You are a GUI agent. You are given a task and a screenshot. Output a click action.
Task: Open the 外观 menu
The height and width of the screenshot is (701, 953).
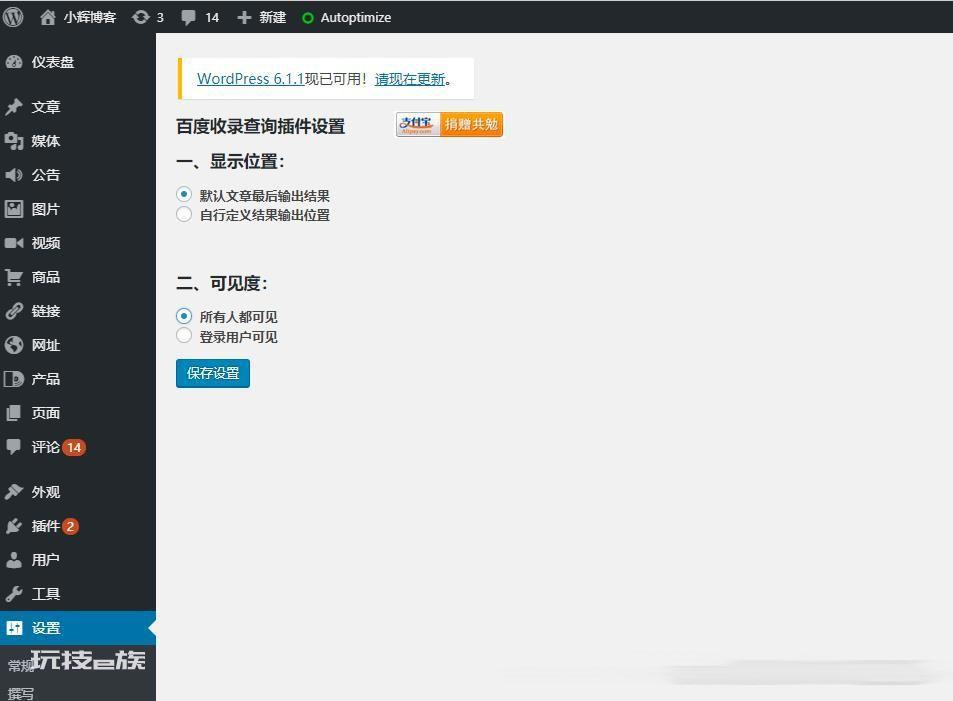click(x=78, y=492)
